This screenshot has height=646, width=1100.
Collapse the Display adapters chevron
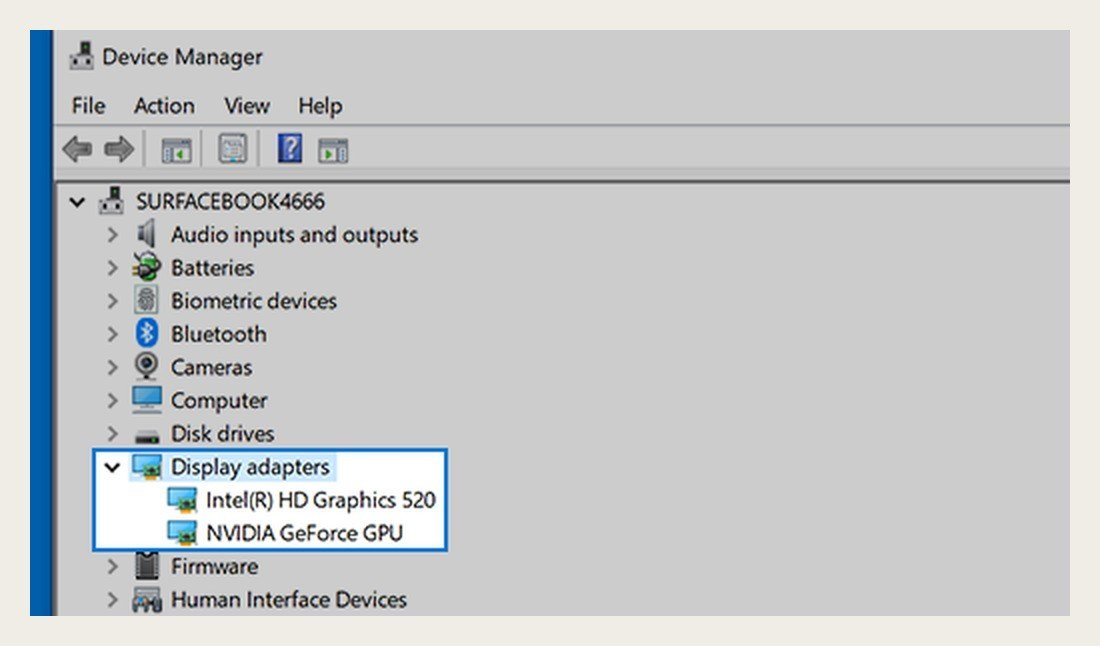112,467
